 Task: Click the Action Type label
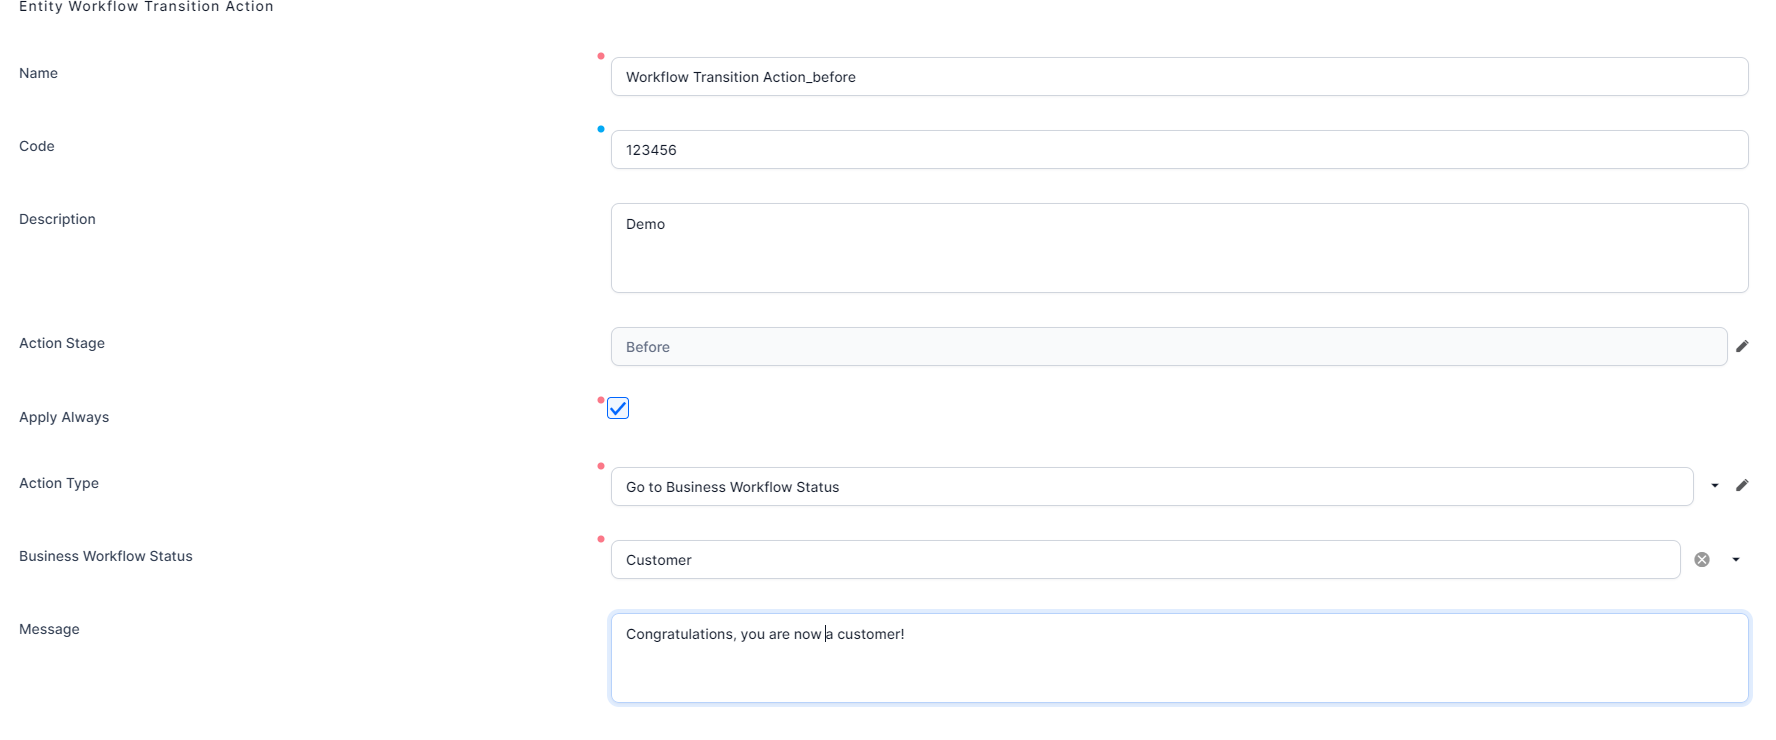point(59,483)
